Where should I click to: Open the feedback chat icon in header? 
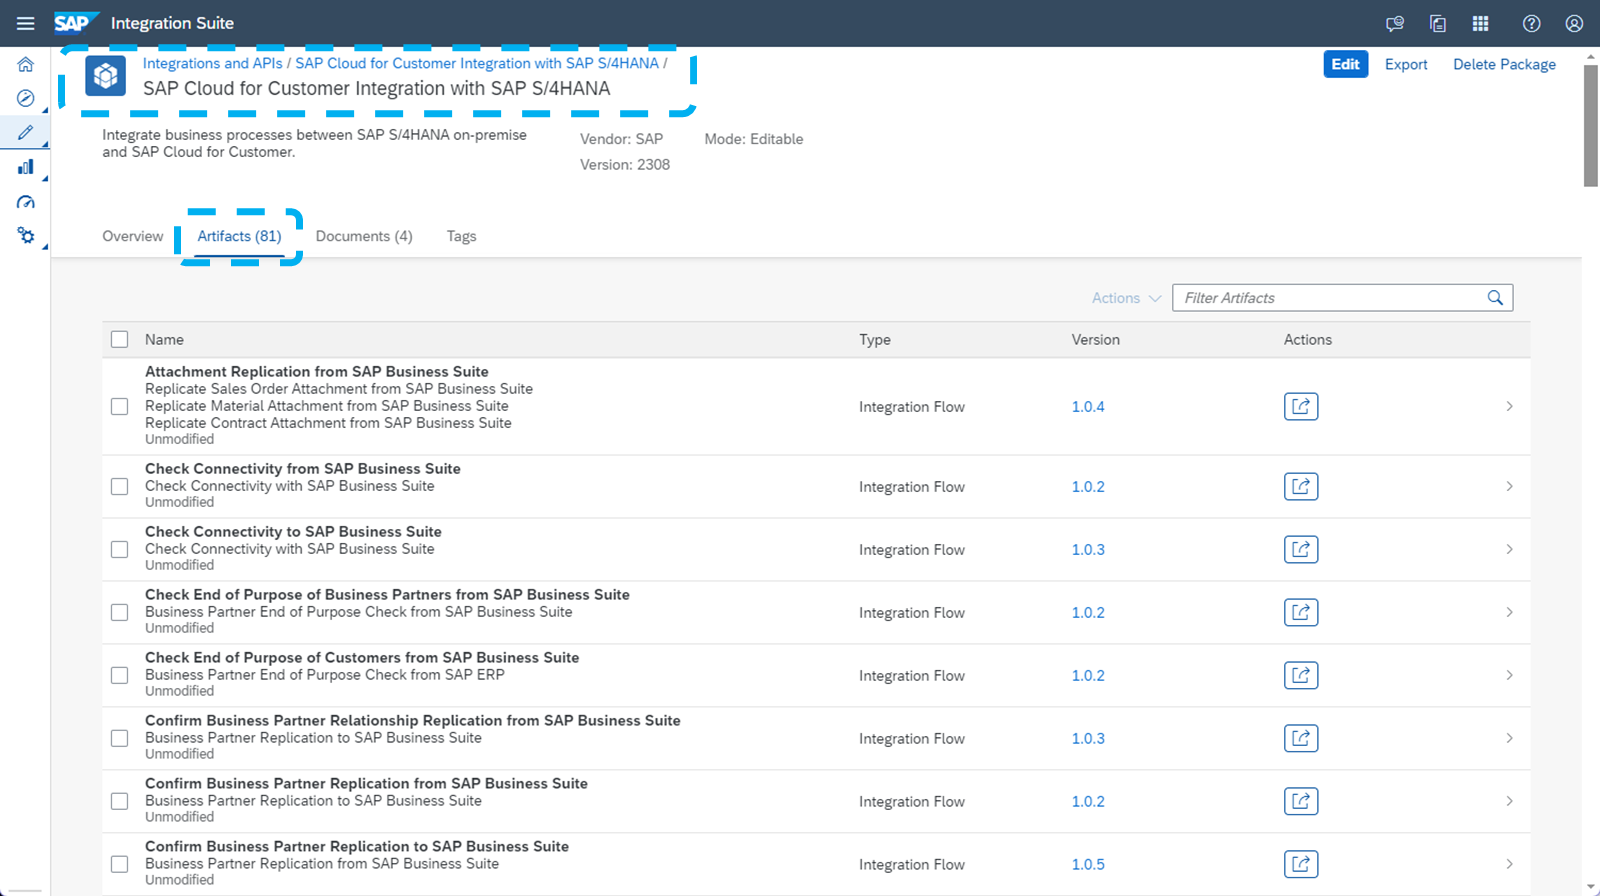(x=1395, y=23)
